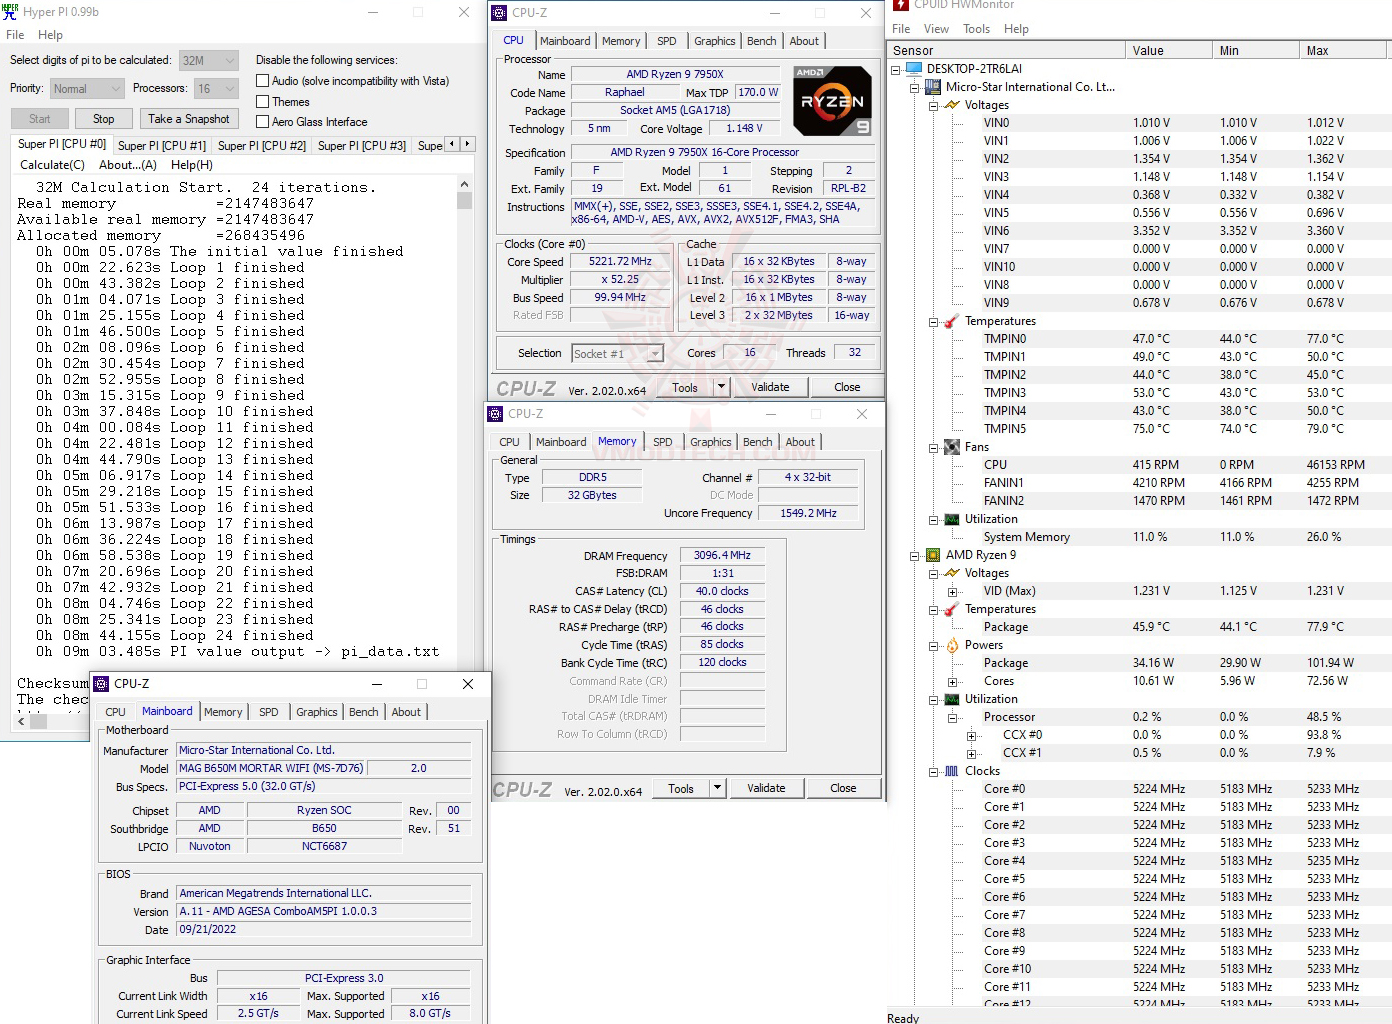Click the Validate button in CPU-Z
This screenshot has width=1392, height=1024.
[771, 387]
